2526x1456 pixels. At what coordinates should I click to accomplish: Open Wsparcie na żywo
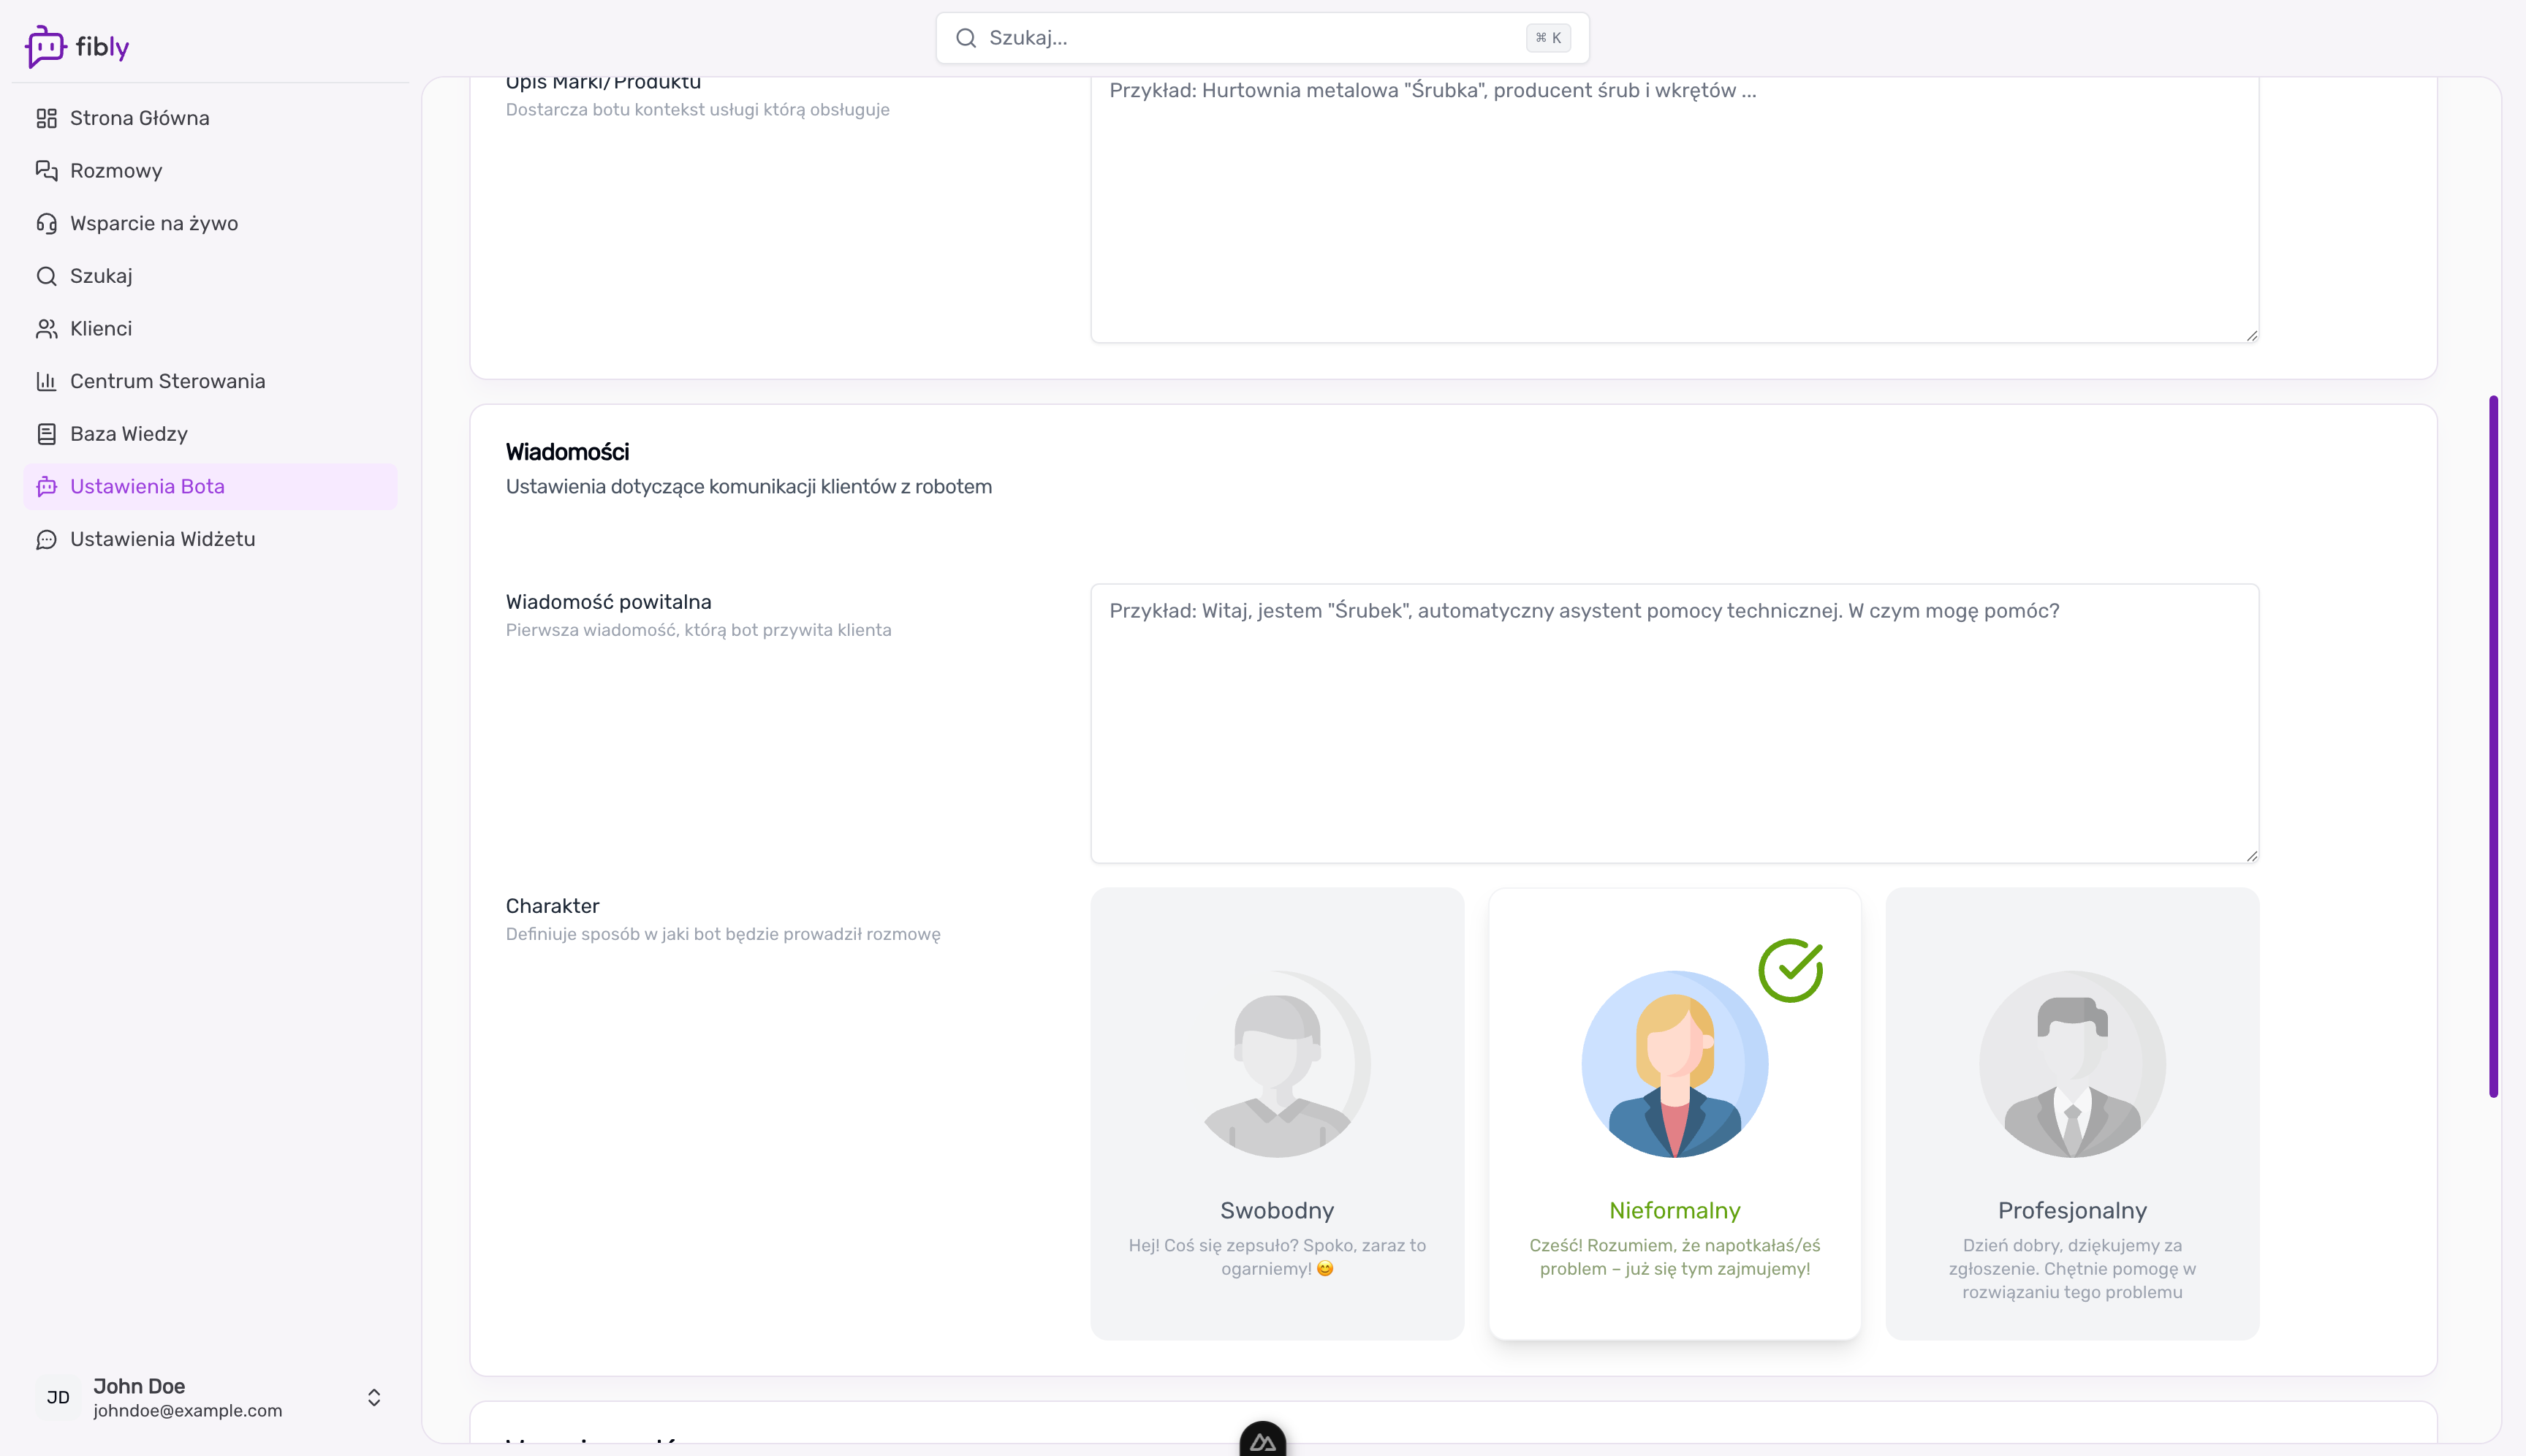(x=210, y=223)
